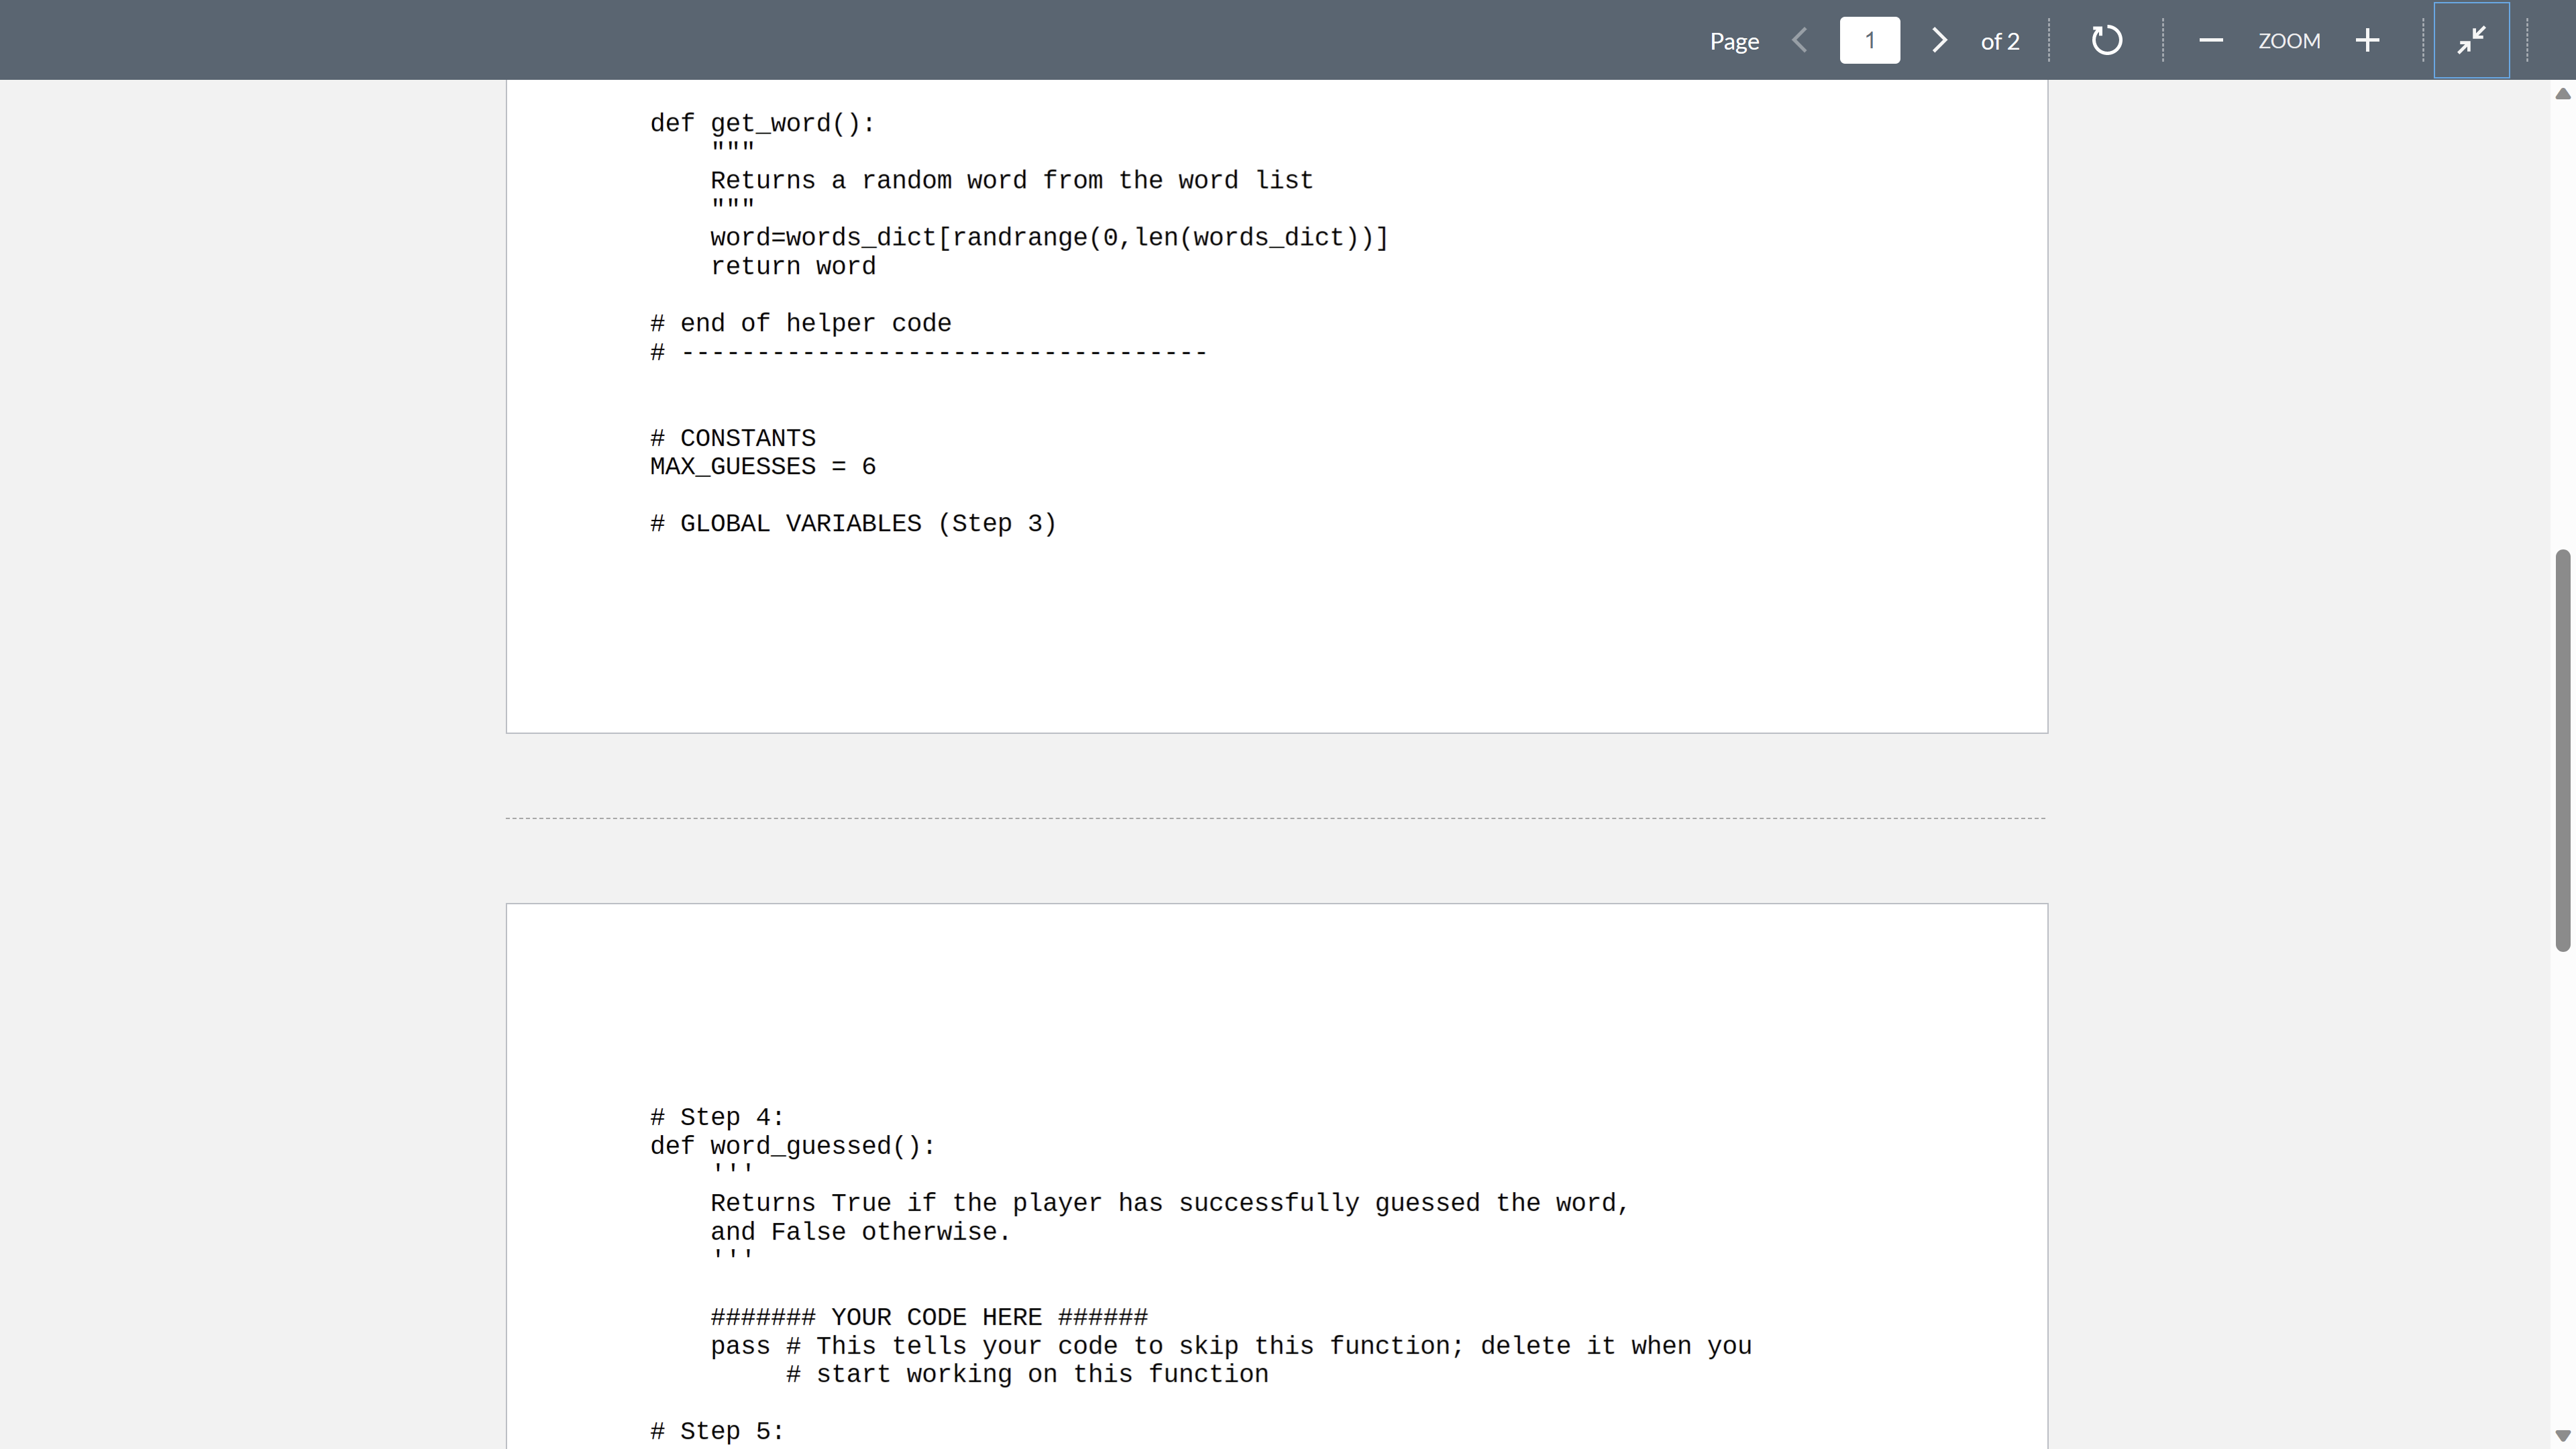Click the 'word=words_dict[randrange...' line
Screen dimensions: 2576x1449
(x=1049, y=238)
